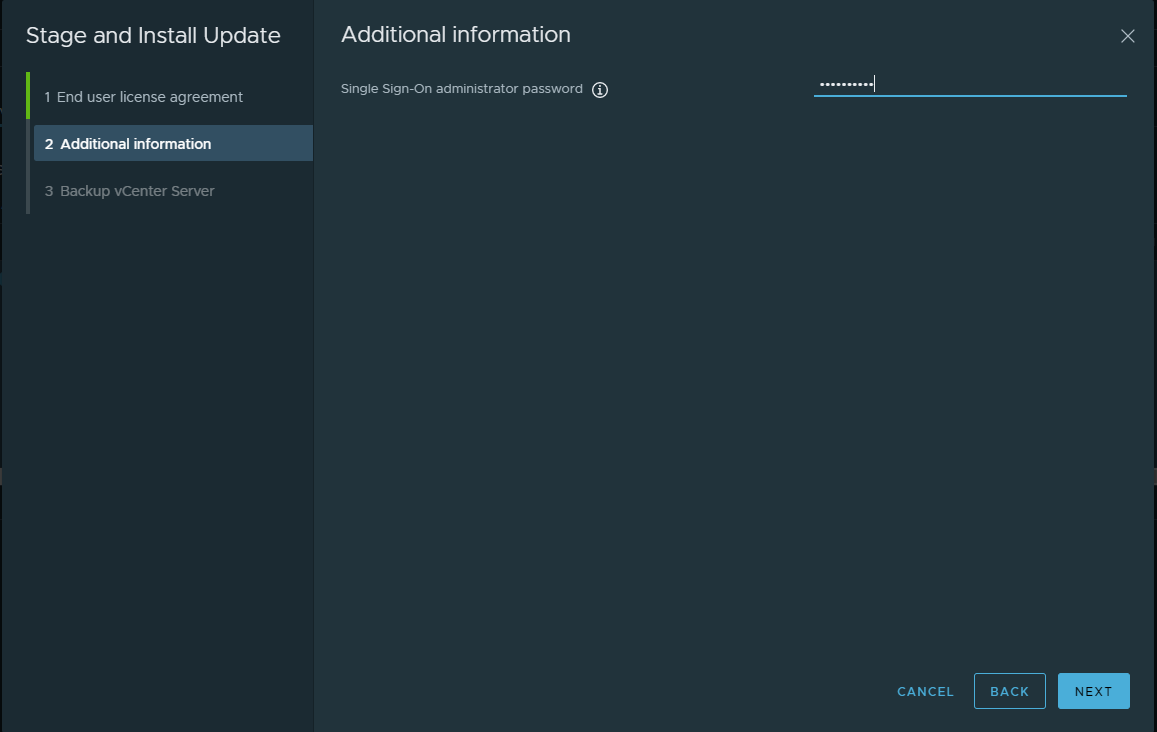Focus the Single Sign-On administrator password field
The height and width of the screenshot is (732, 1157).
[x=970, y=85]
